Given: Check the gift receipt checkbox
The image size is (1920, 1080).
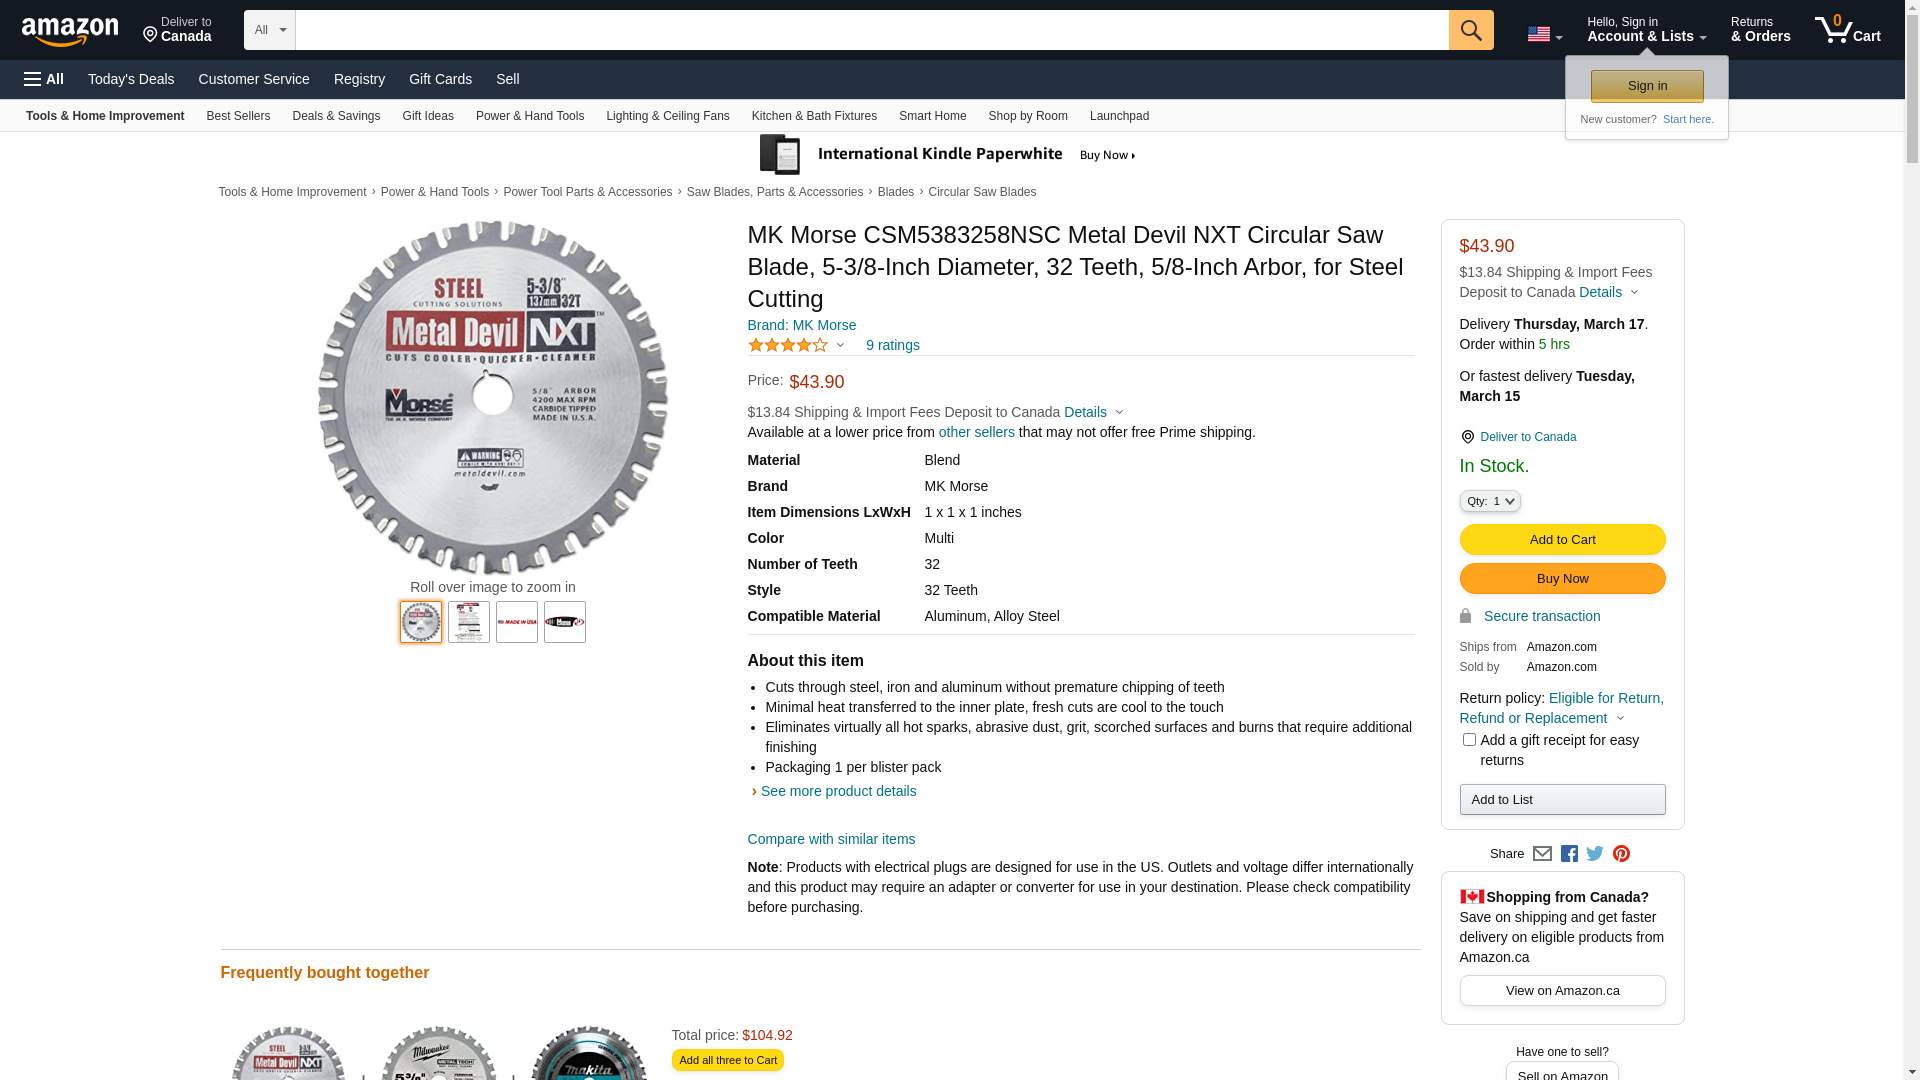Looking at the screenshot, I should pos(1469,740).
